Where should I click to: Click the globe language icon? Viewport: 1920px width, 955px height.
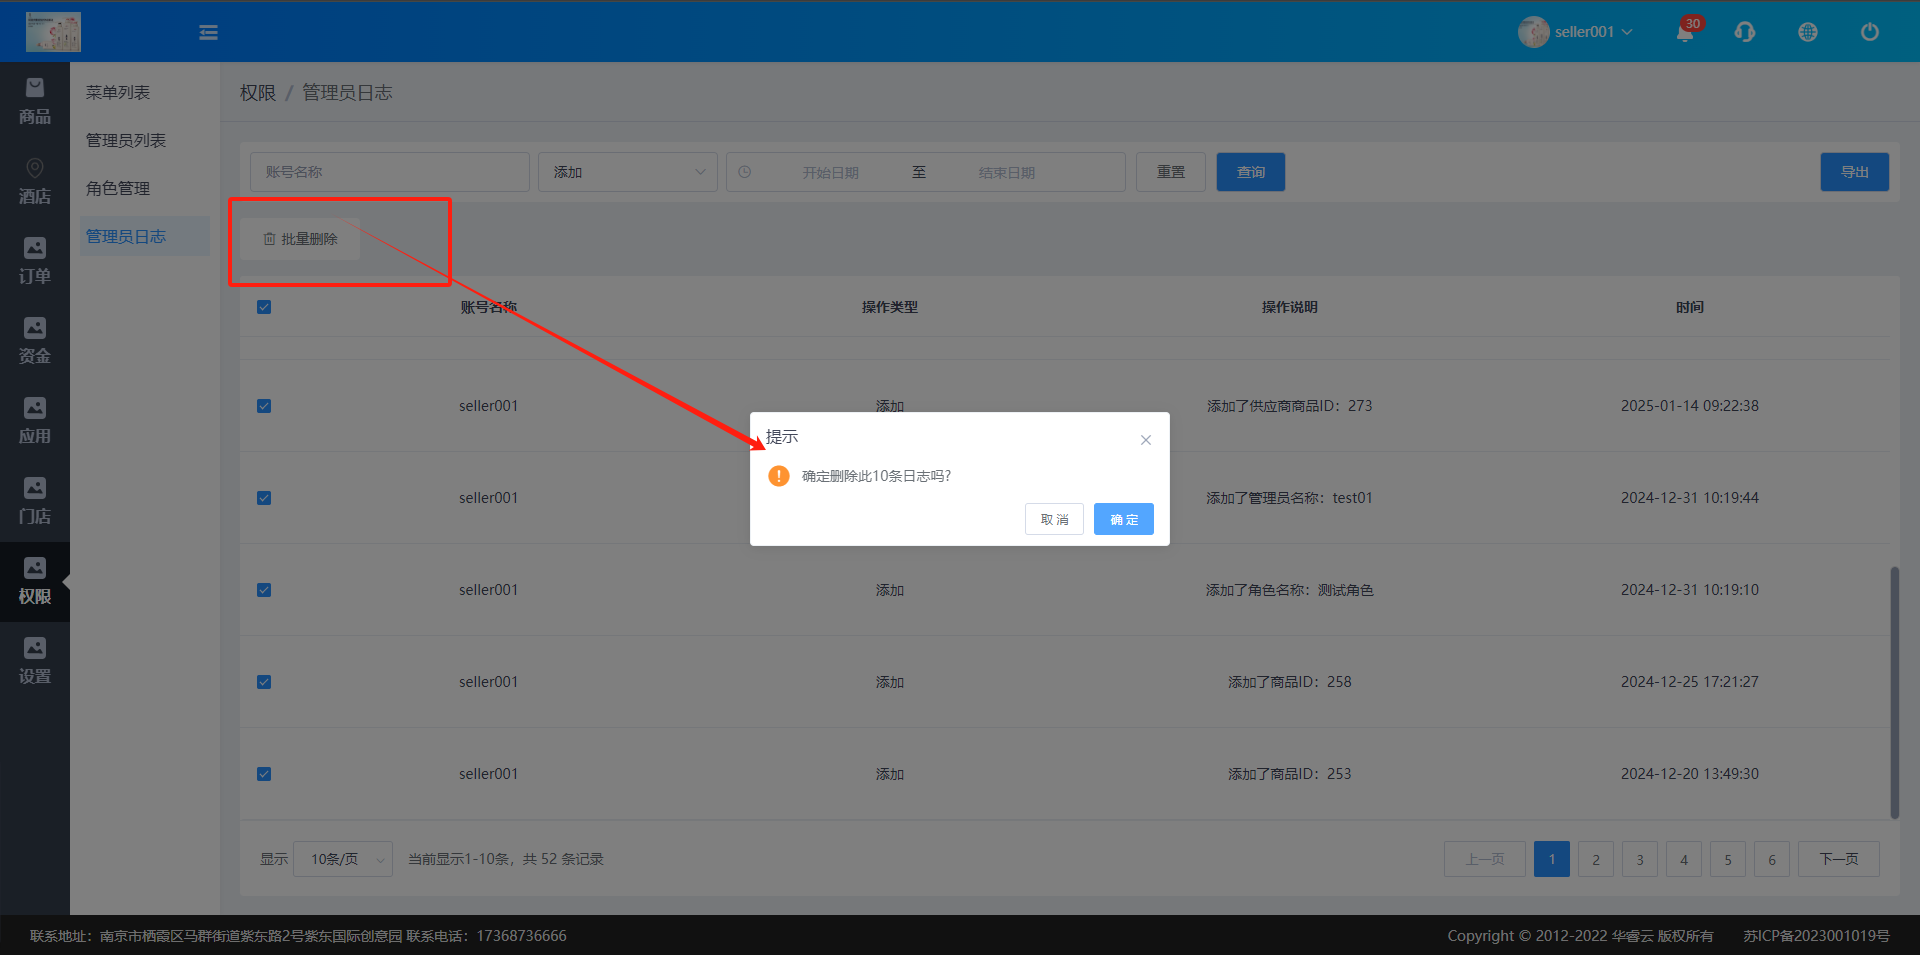(1807, 32)
